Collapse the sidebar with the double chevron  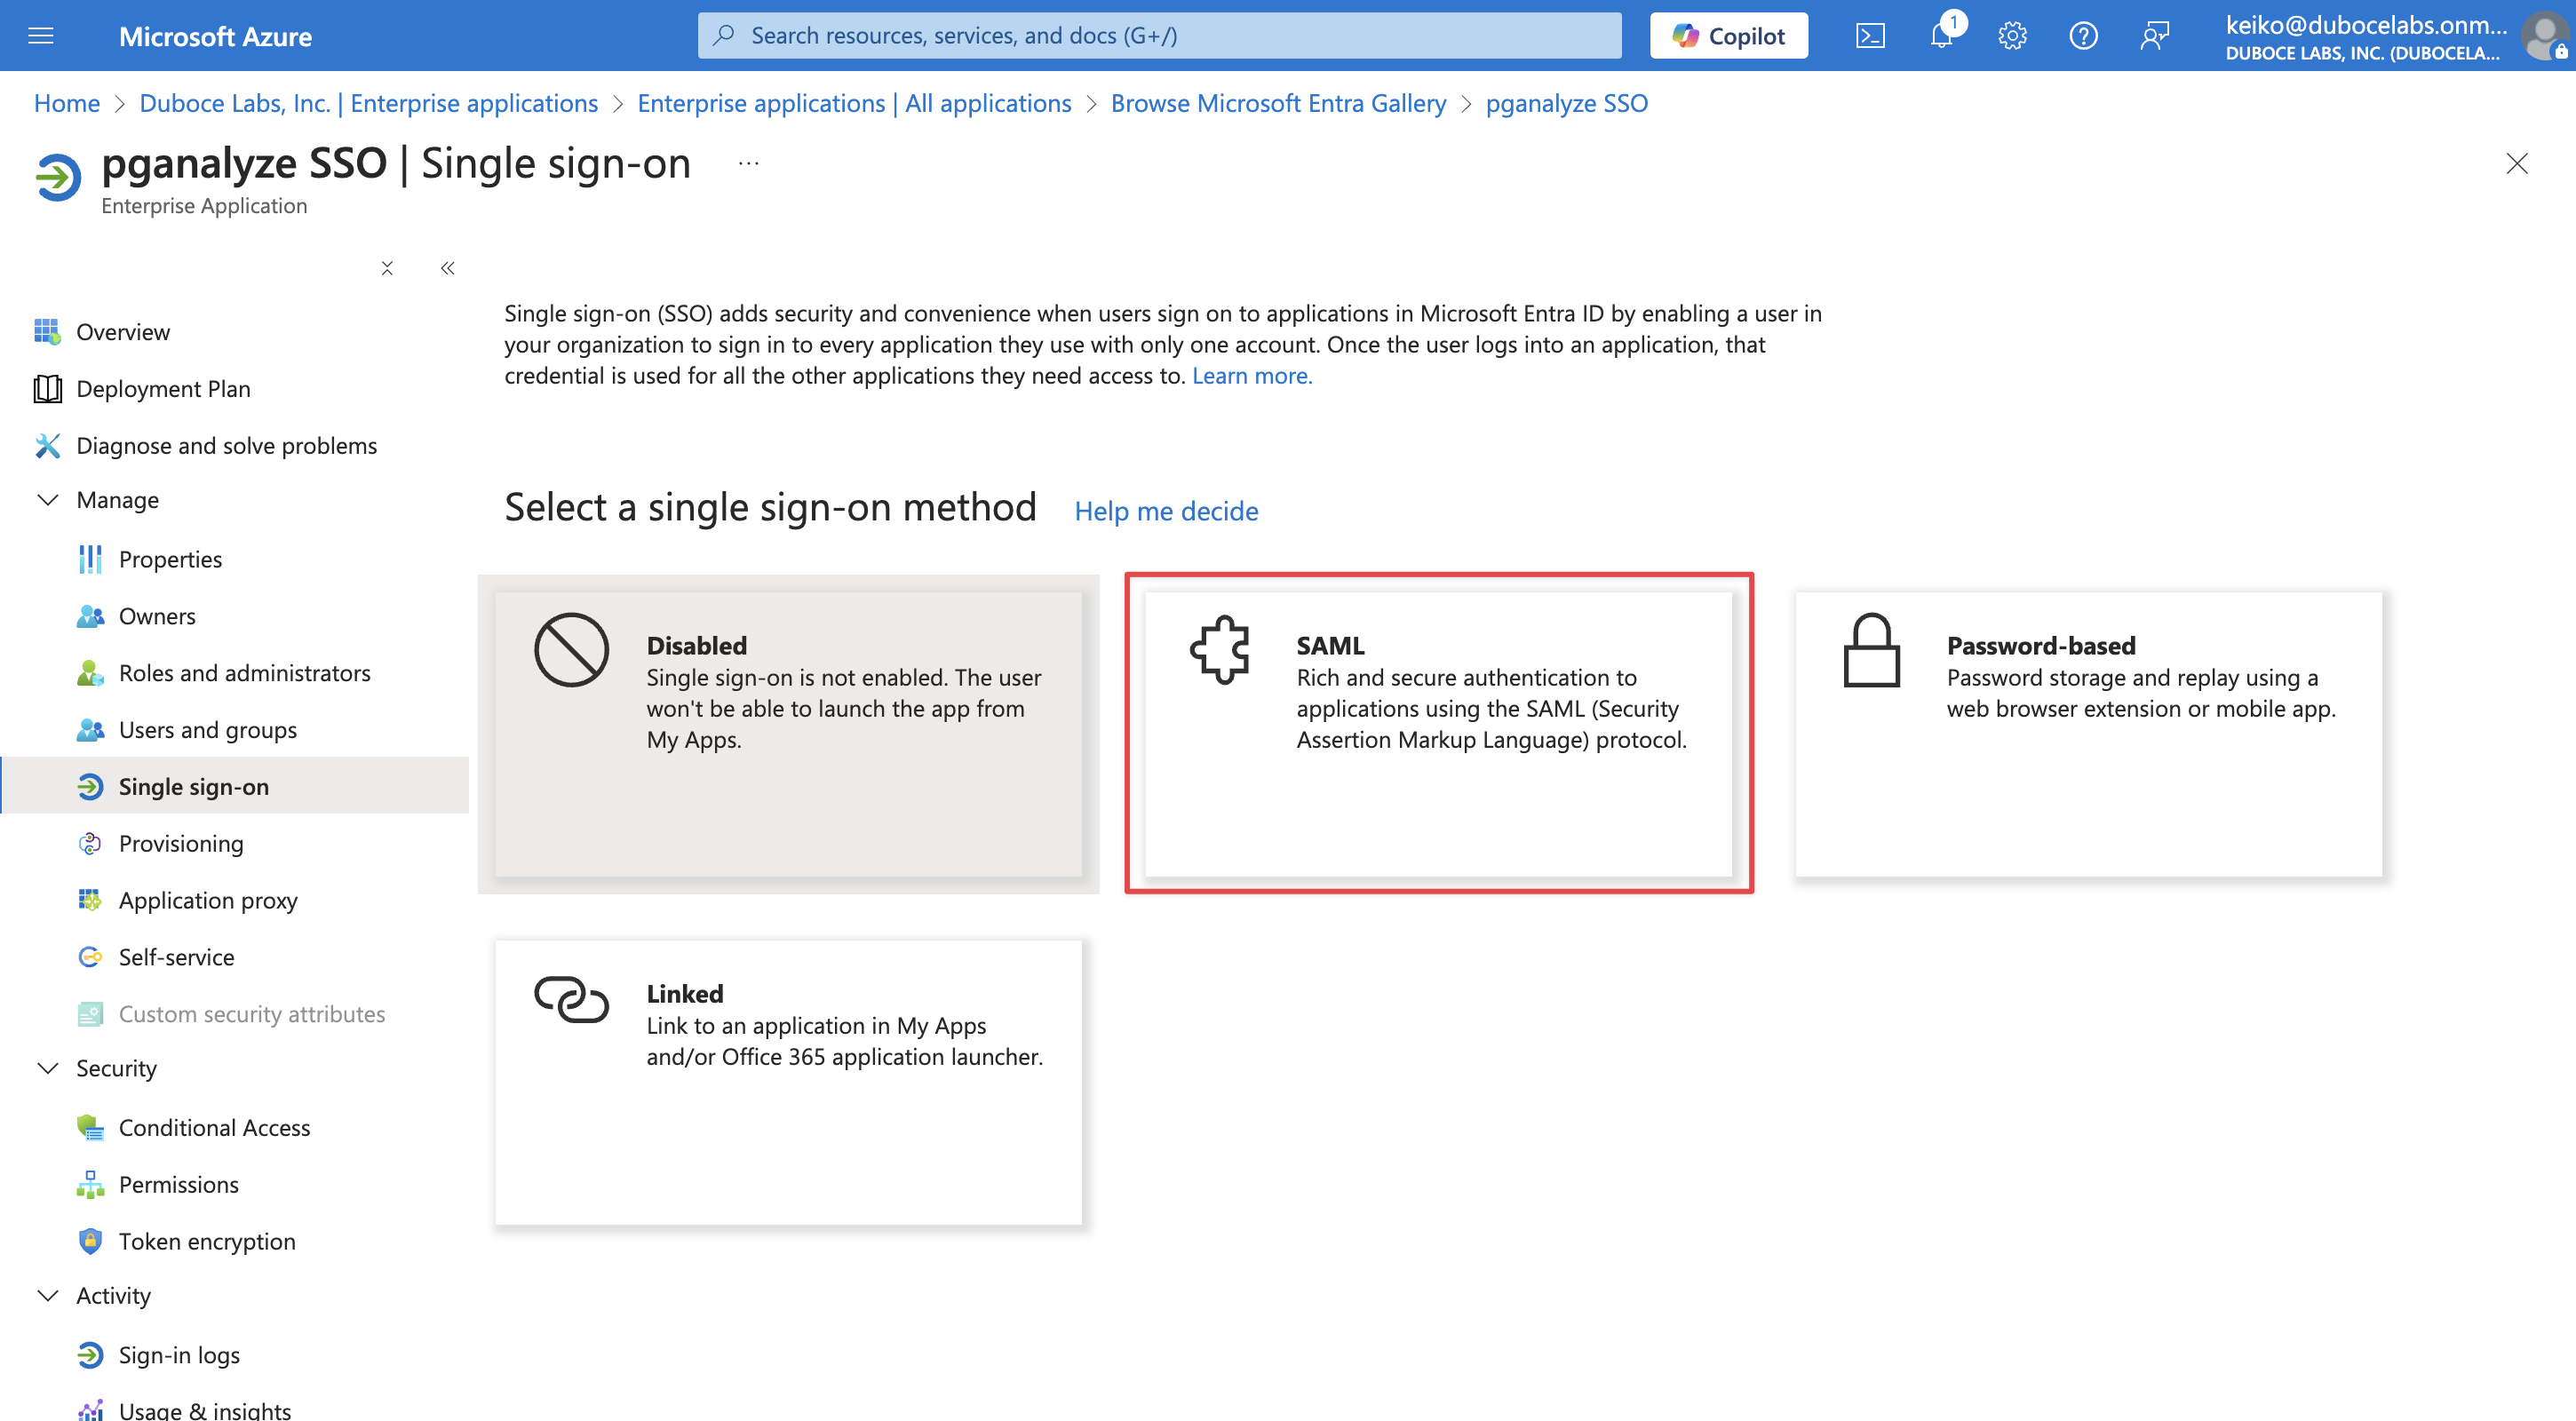click(447, 268)
